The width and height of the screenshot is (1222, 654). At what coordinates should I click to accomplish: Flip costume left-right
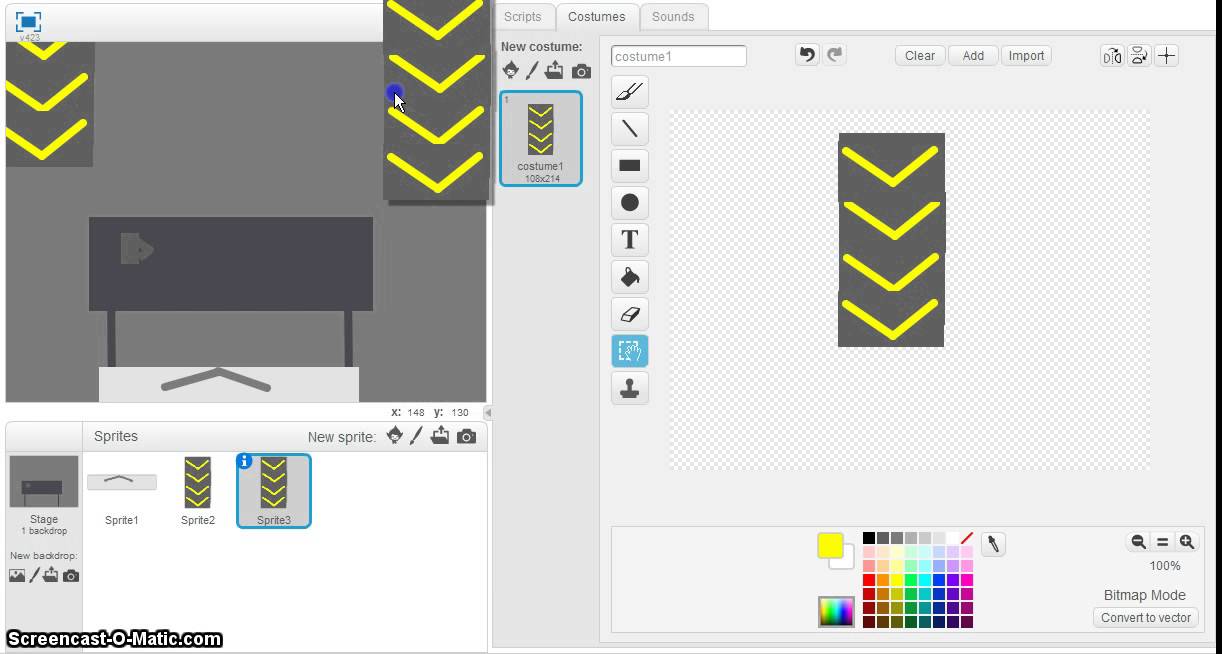(1112, 56)
